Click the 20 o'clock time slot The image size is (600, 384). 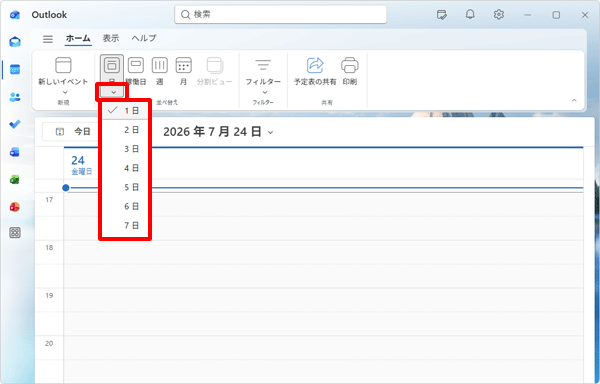pos(323,360)
